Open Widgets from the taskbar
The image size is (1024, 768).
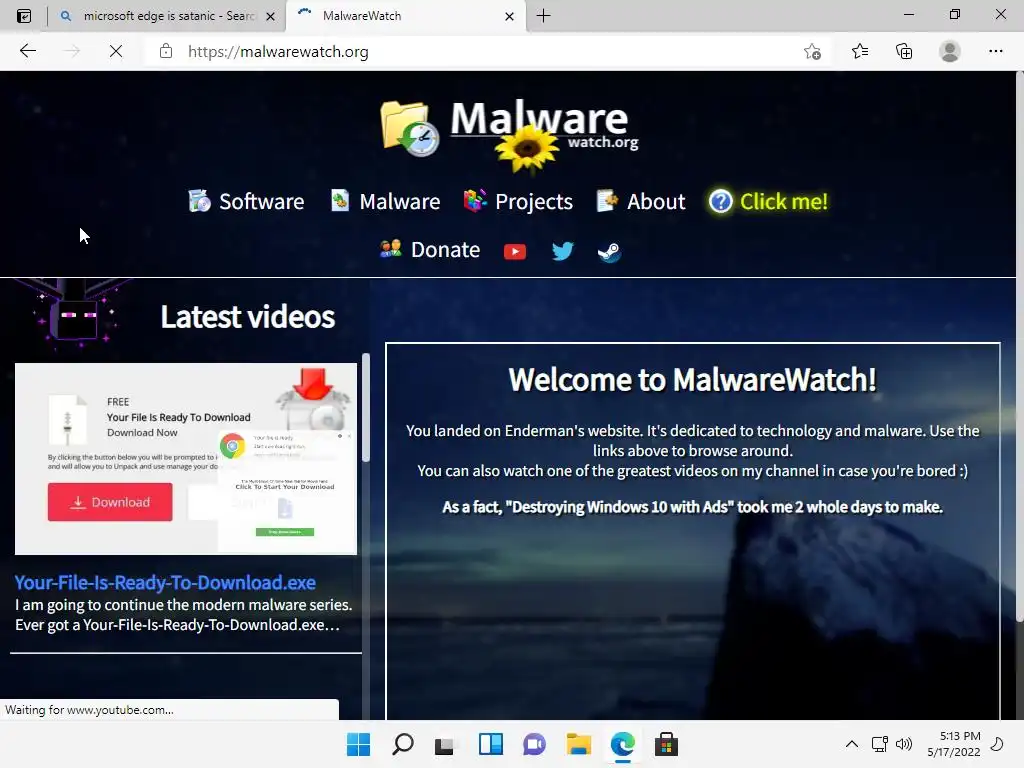tap(490, 744)
